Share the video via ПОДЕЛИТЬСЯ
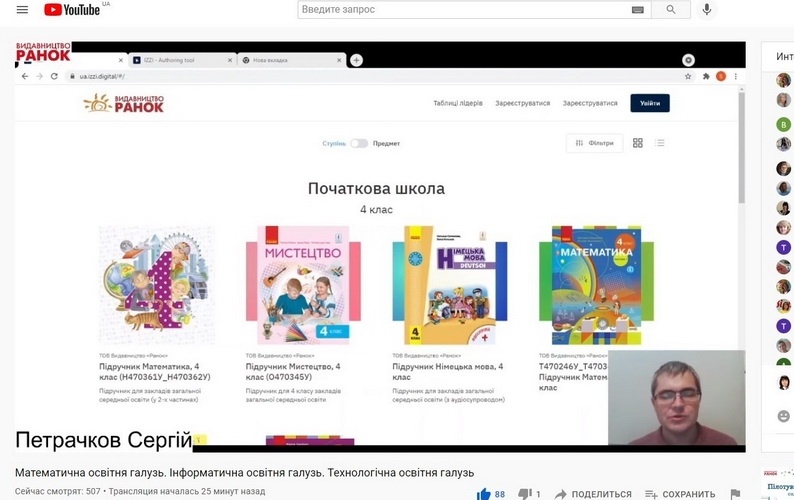Image resolution: width=794 pixels, height=500 pixels. pos(593,494)
